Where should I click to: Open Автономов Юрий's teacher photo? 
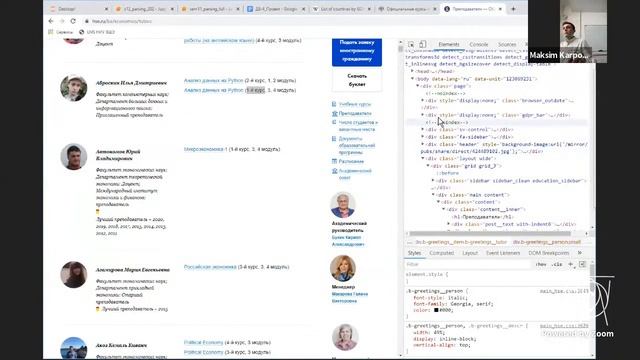[73, 156]
